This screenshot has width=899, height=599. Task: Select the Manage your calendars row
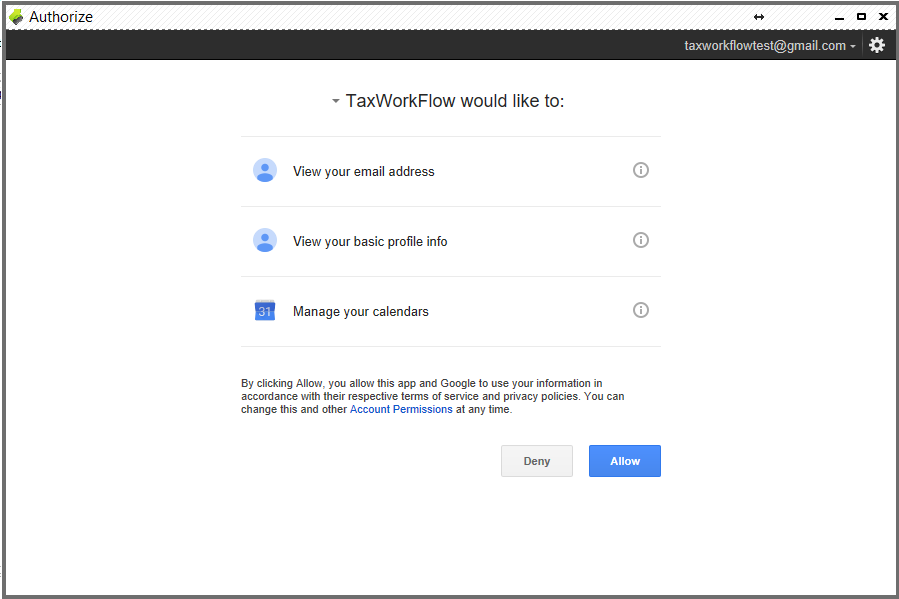pyautogui.click(x=451, y=311)
